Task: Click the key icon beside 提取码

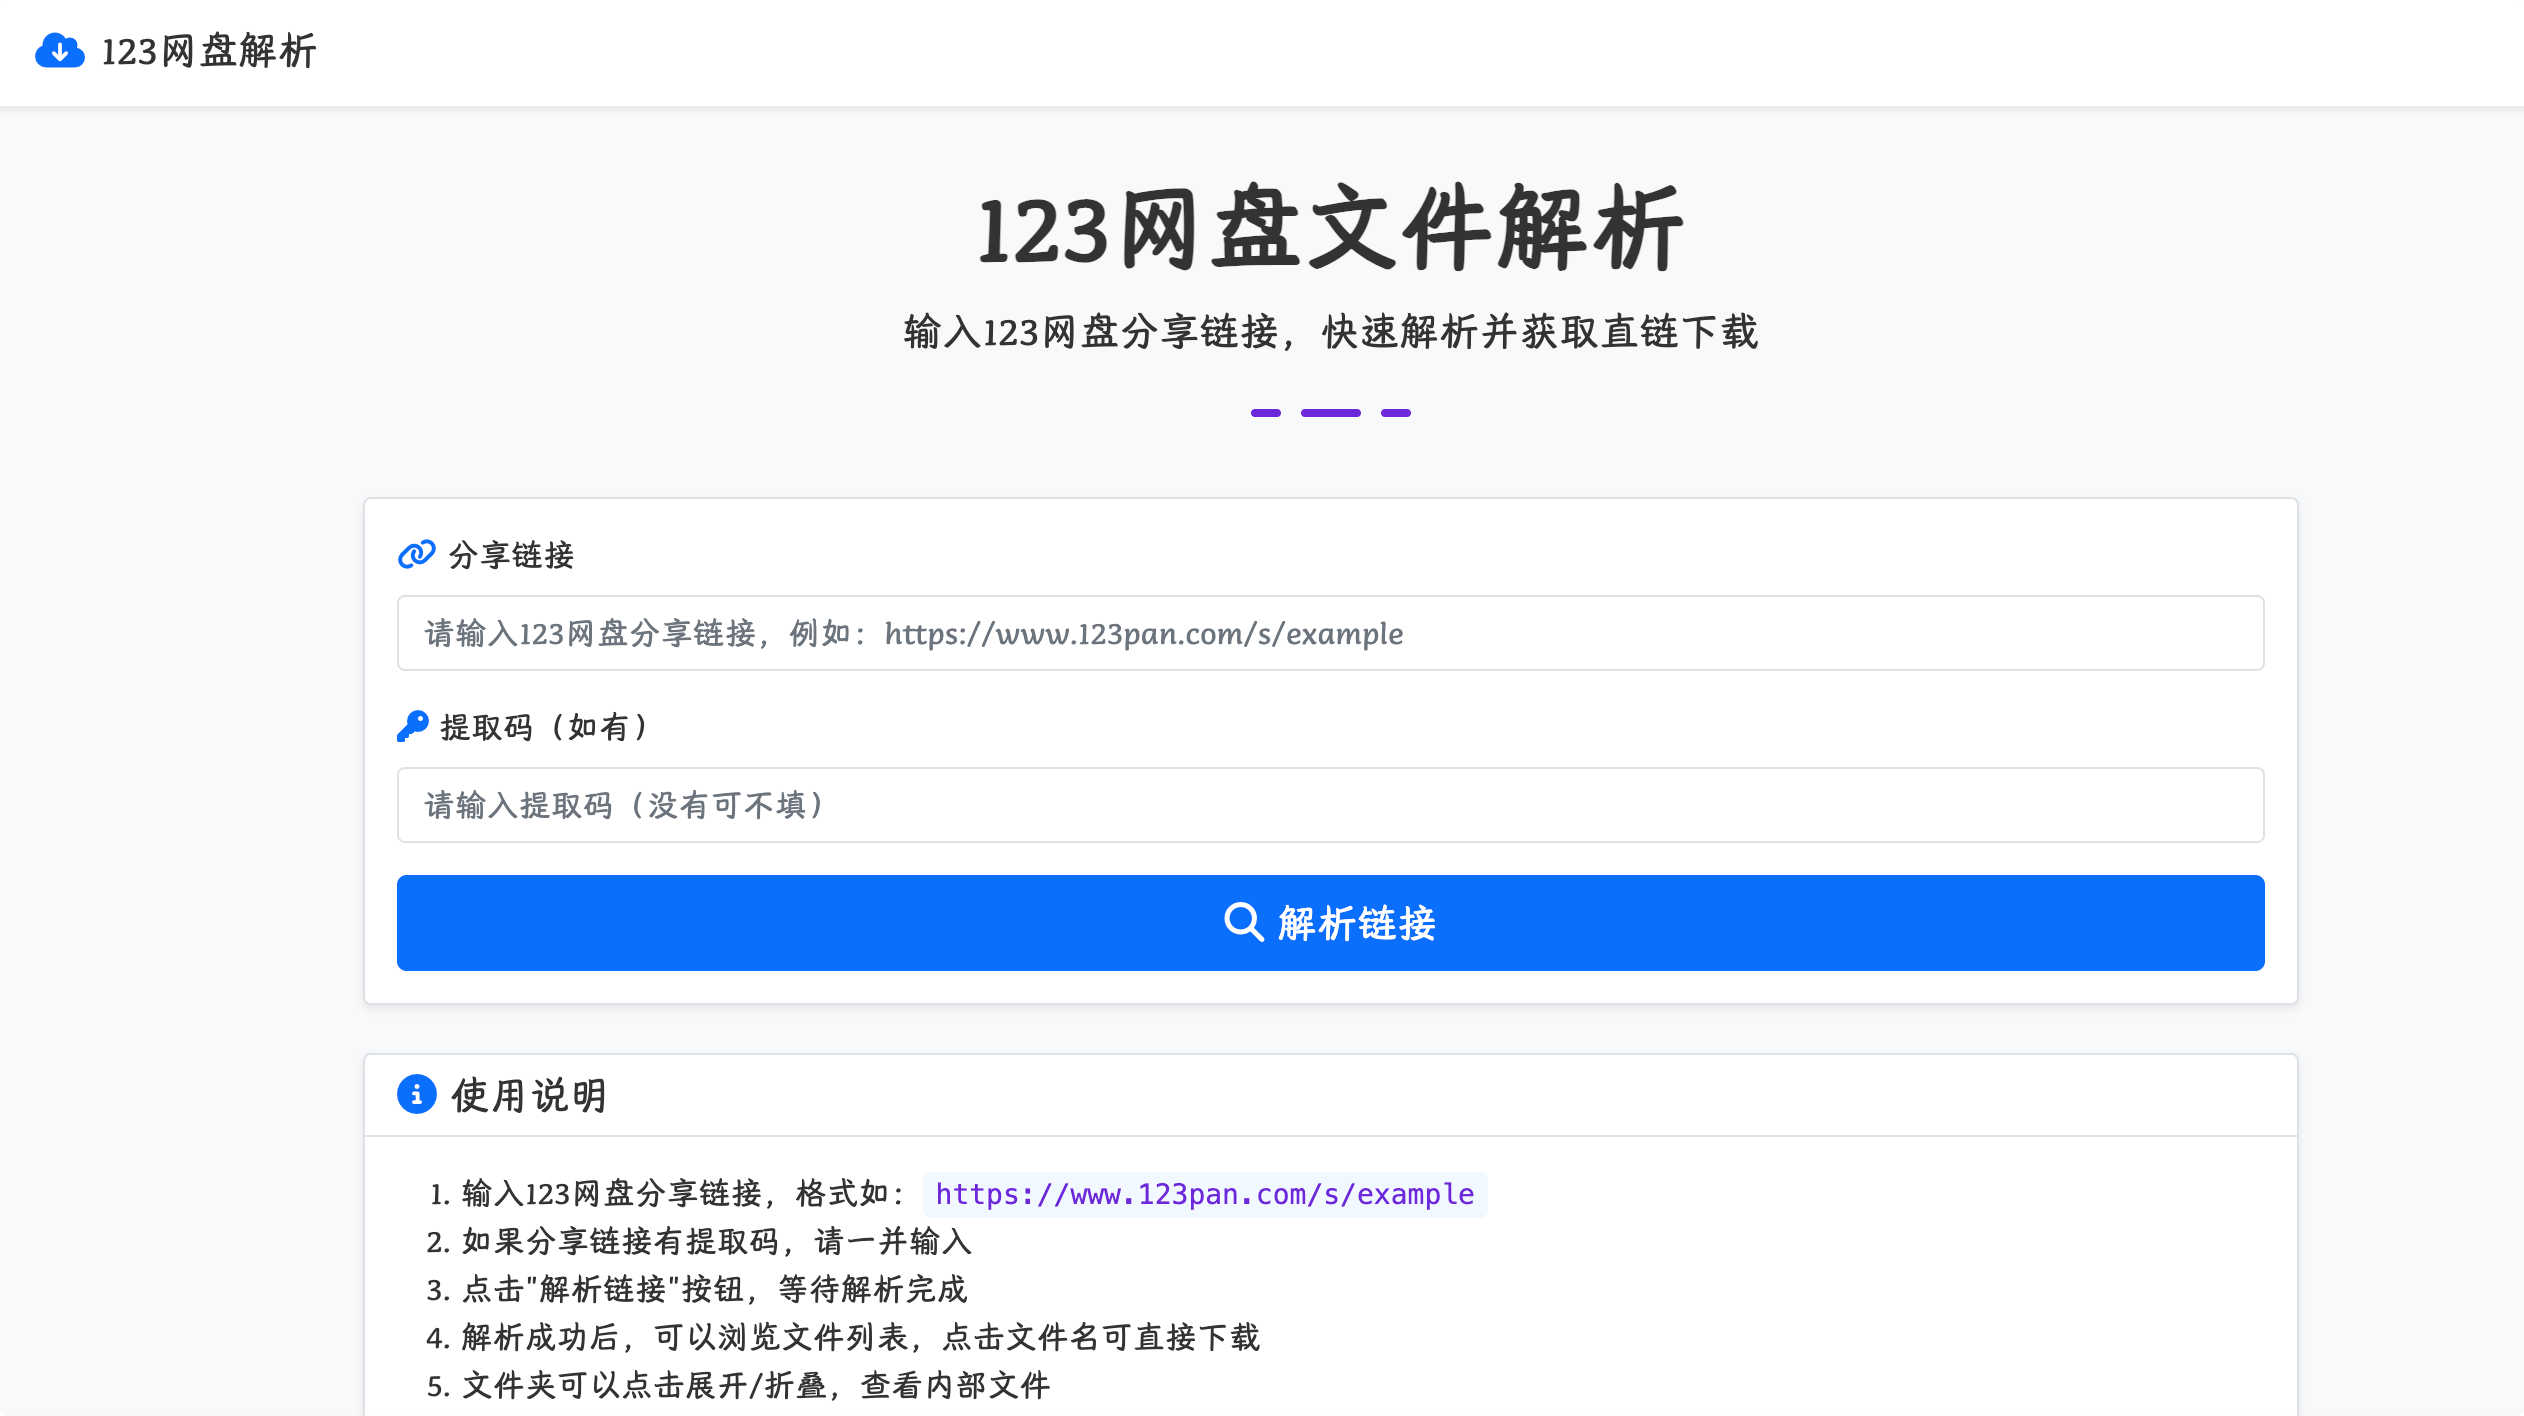Action: pyautogui.click(x=412, y=726)
